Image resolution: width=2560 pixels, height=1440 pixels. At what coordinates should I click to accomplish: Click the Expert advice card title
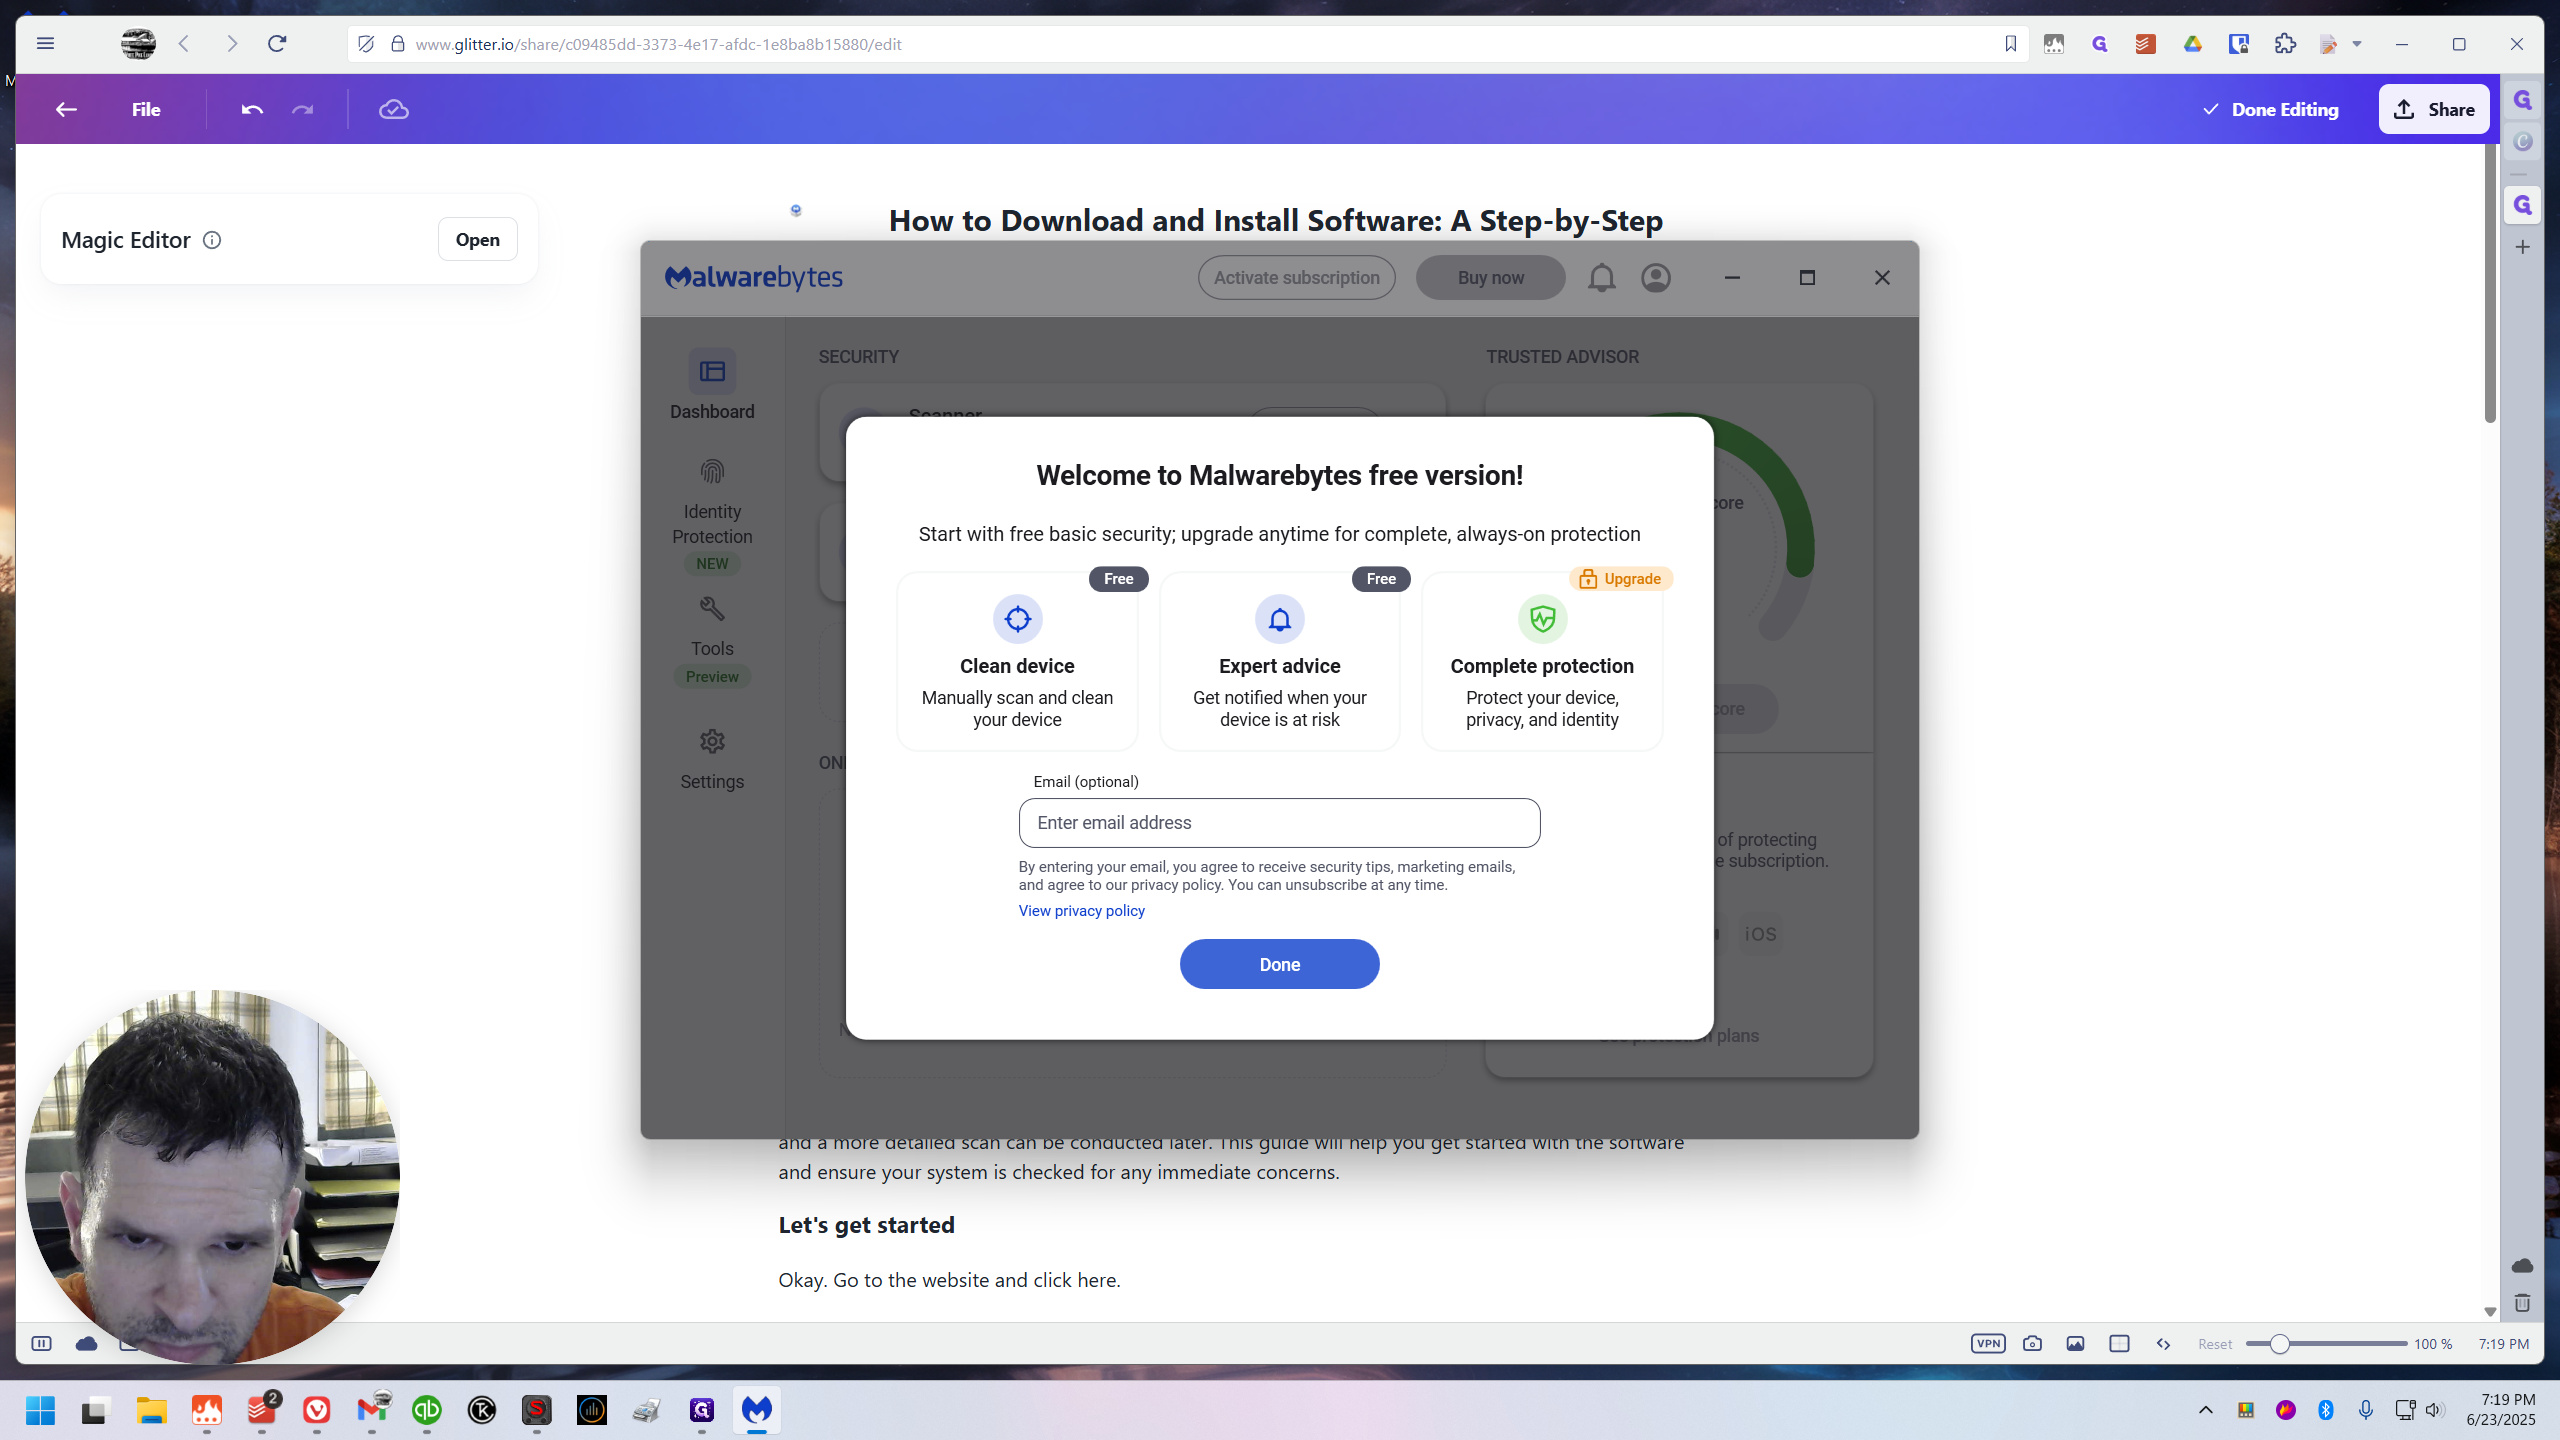(x=1279, y=666)
